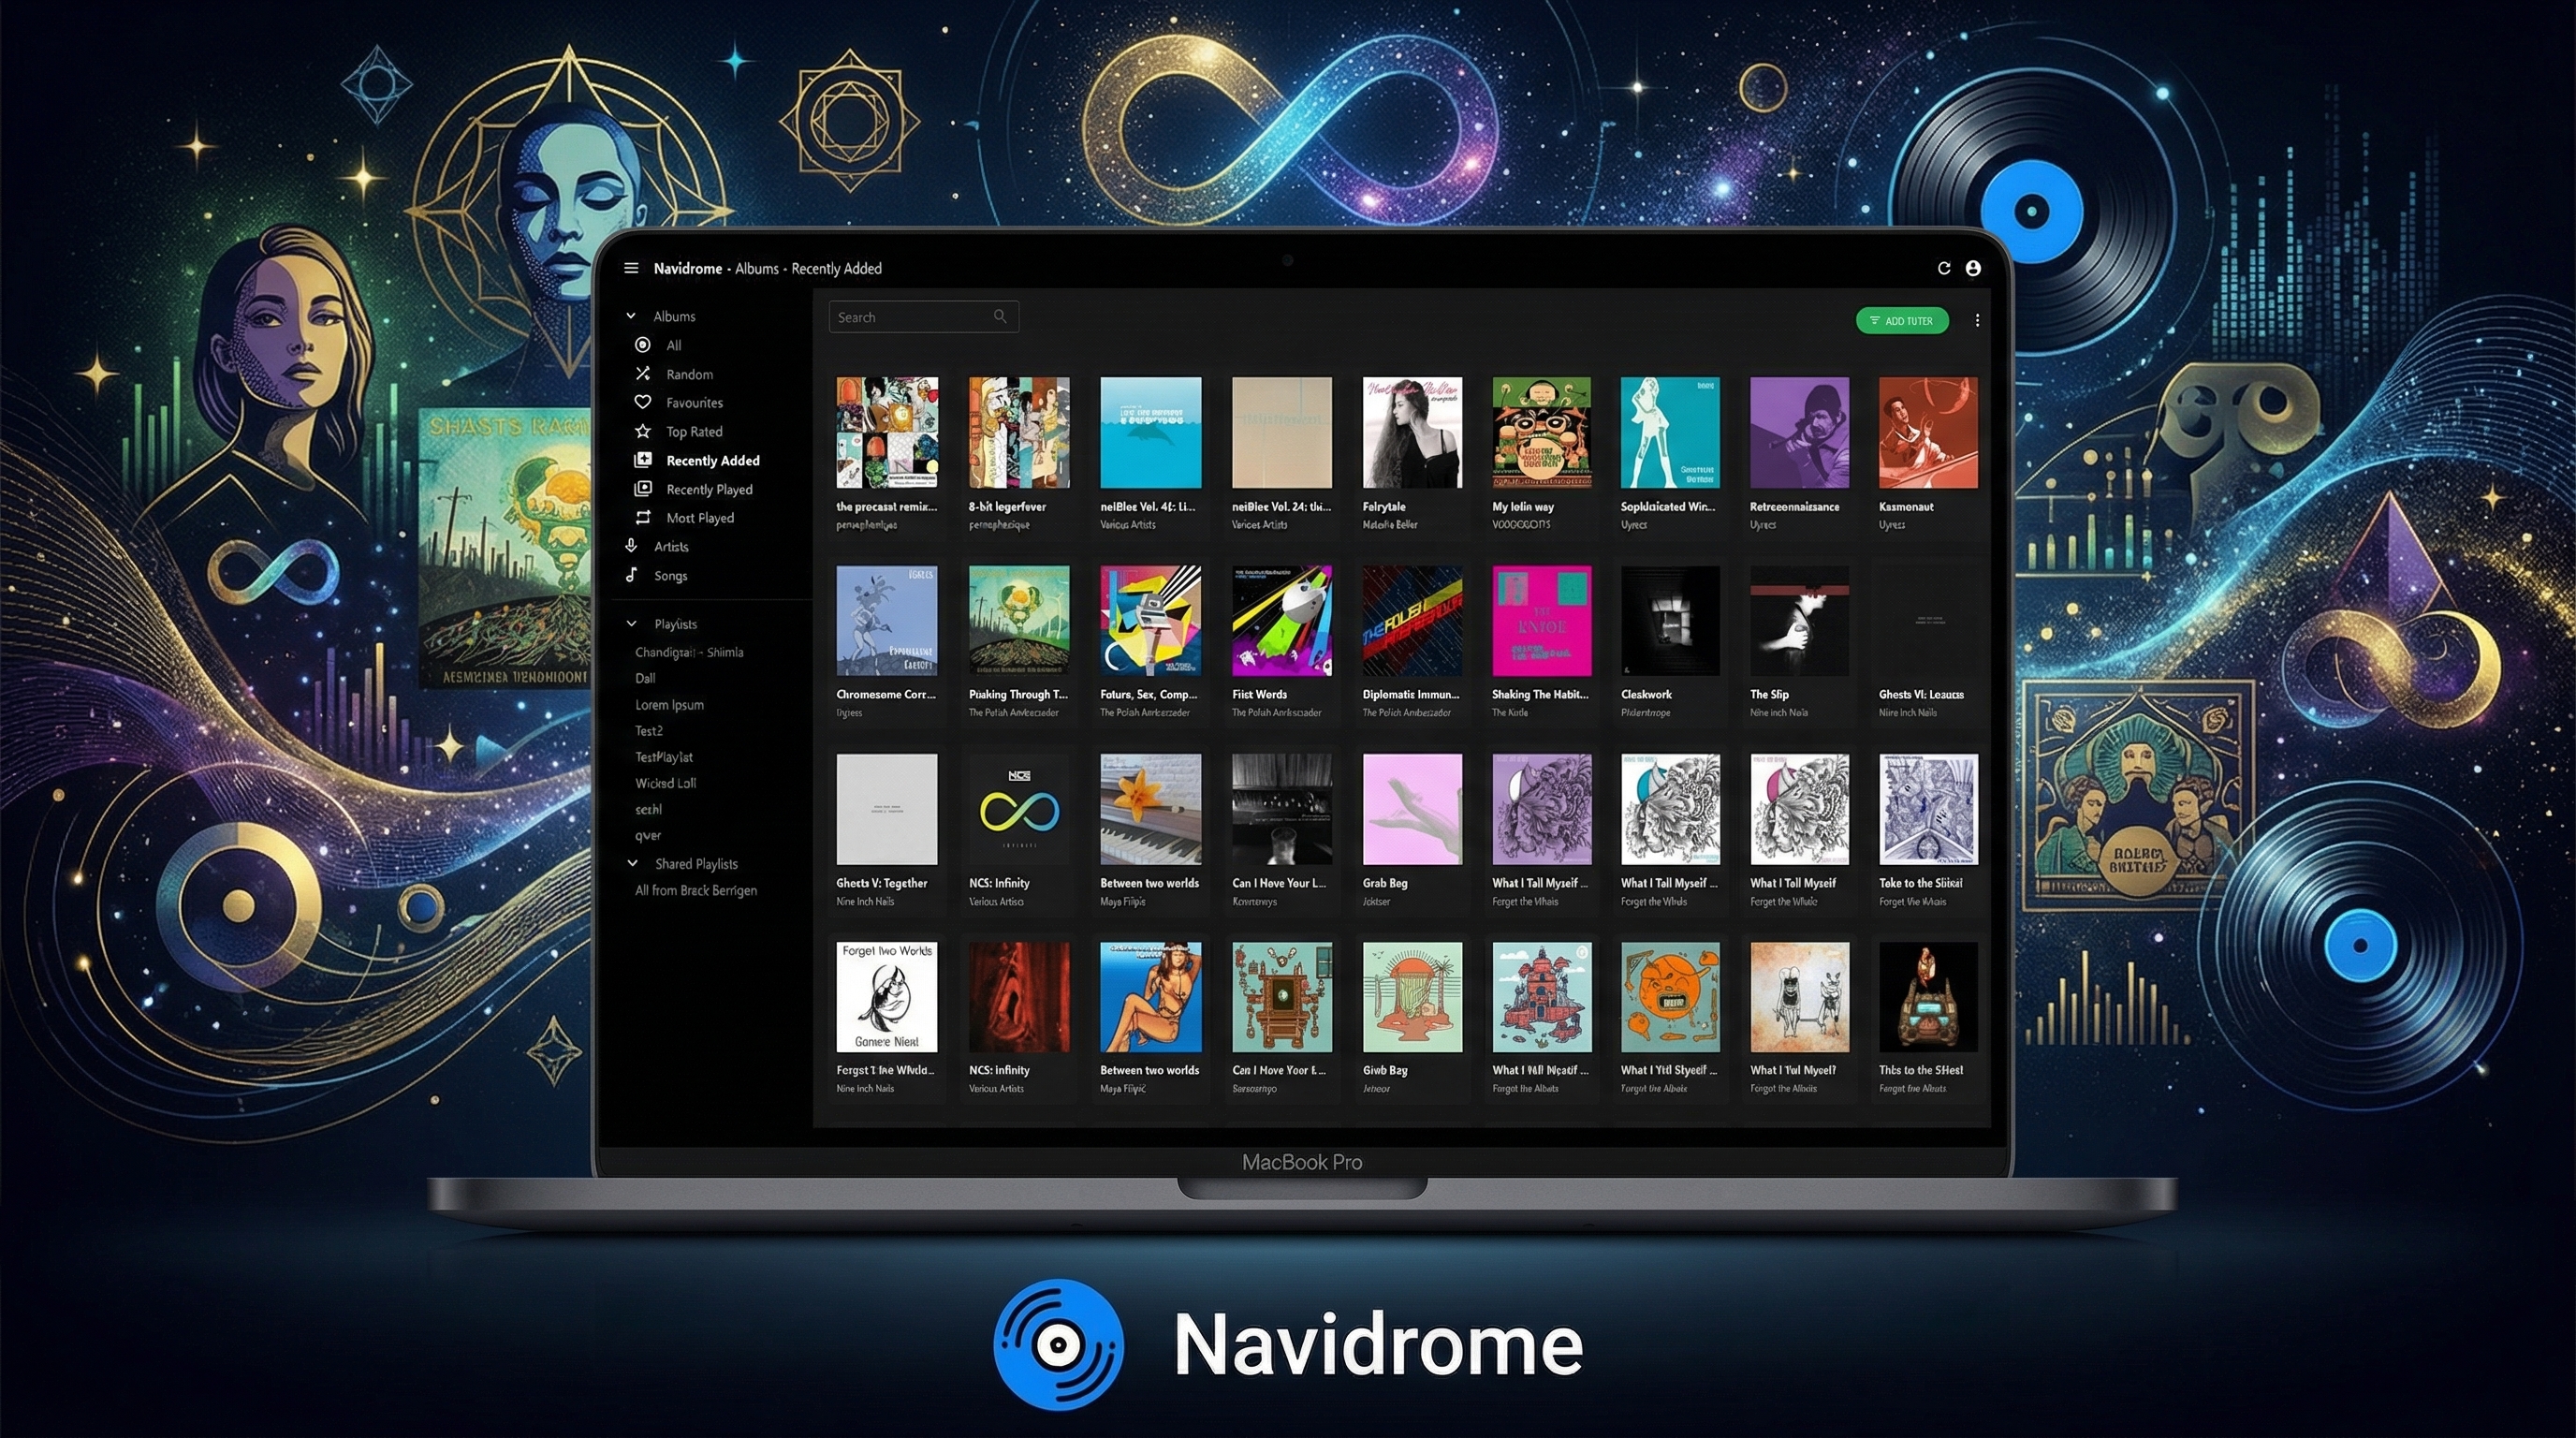Open the Wicked Loll playlist
Viewport: 2576px width, 1438px height.
pyautogui.click(x=665, y=783)
